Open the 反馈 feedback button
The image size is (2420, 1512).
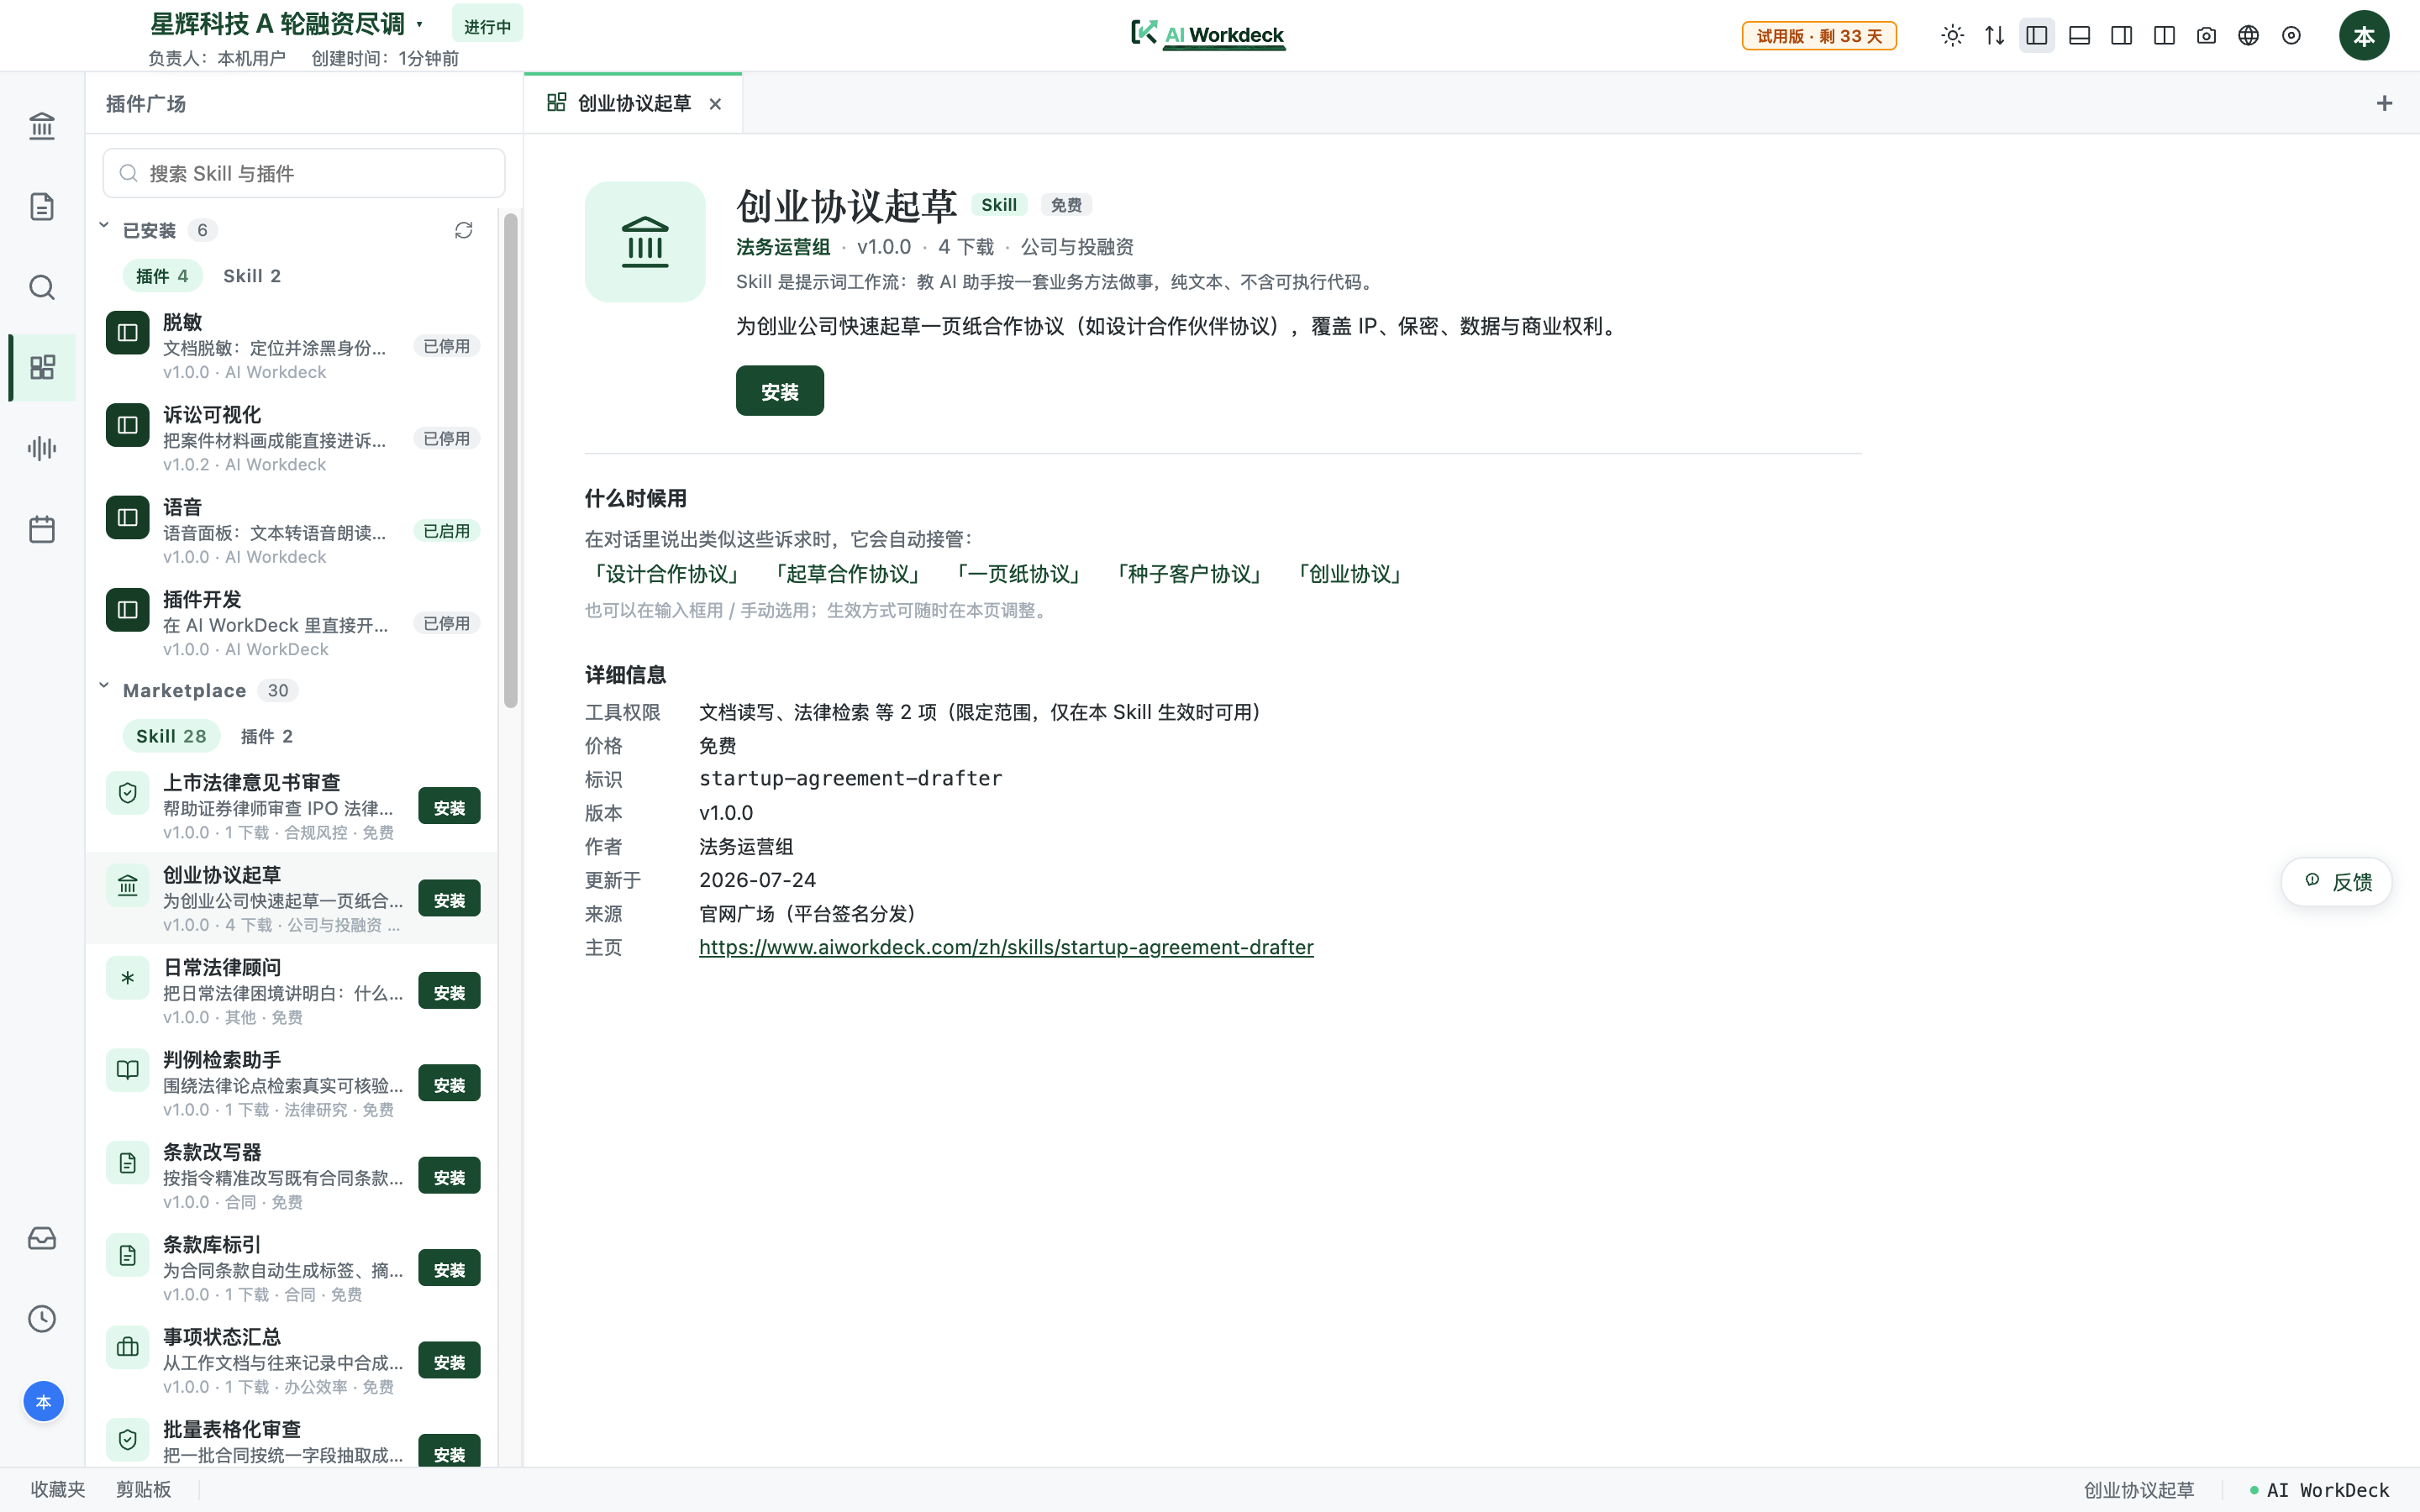(2337, 882)
